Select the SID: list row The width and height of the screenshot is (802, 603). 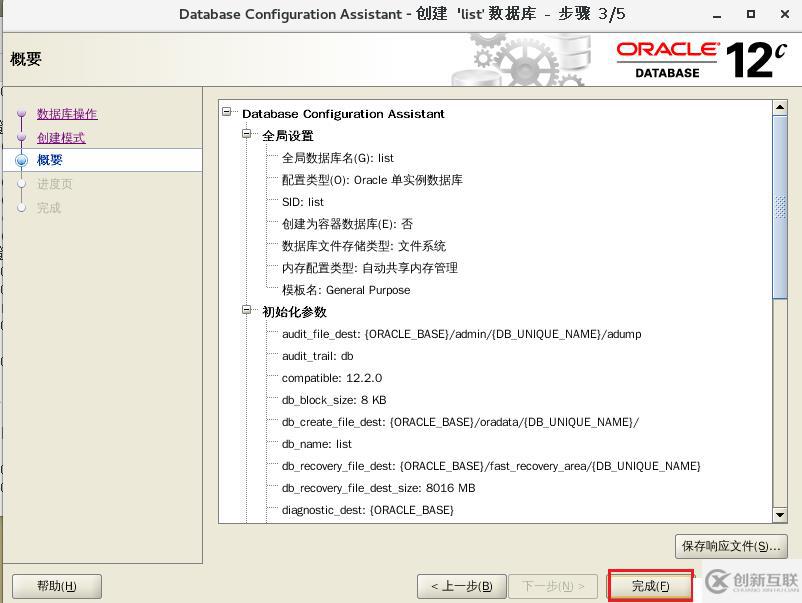(303, 202)
